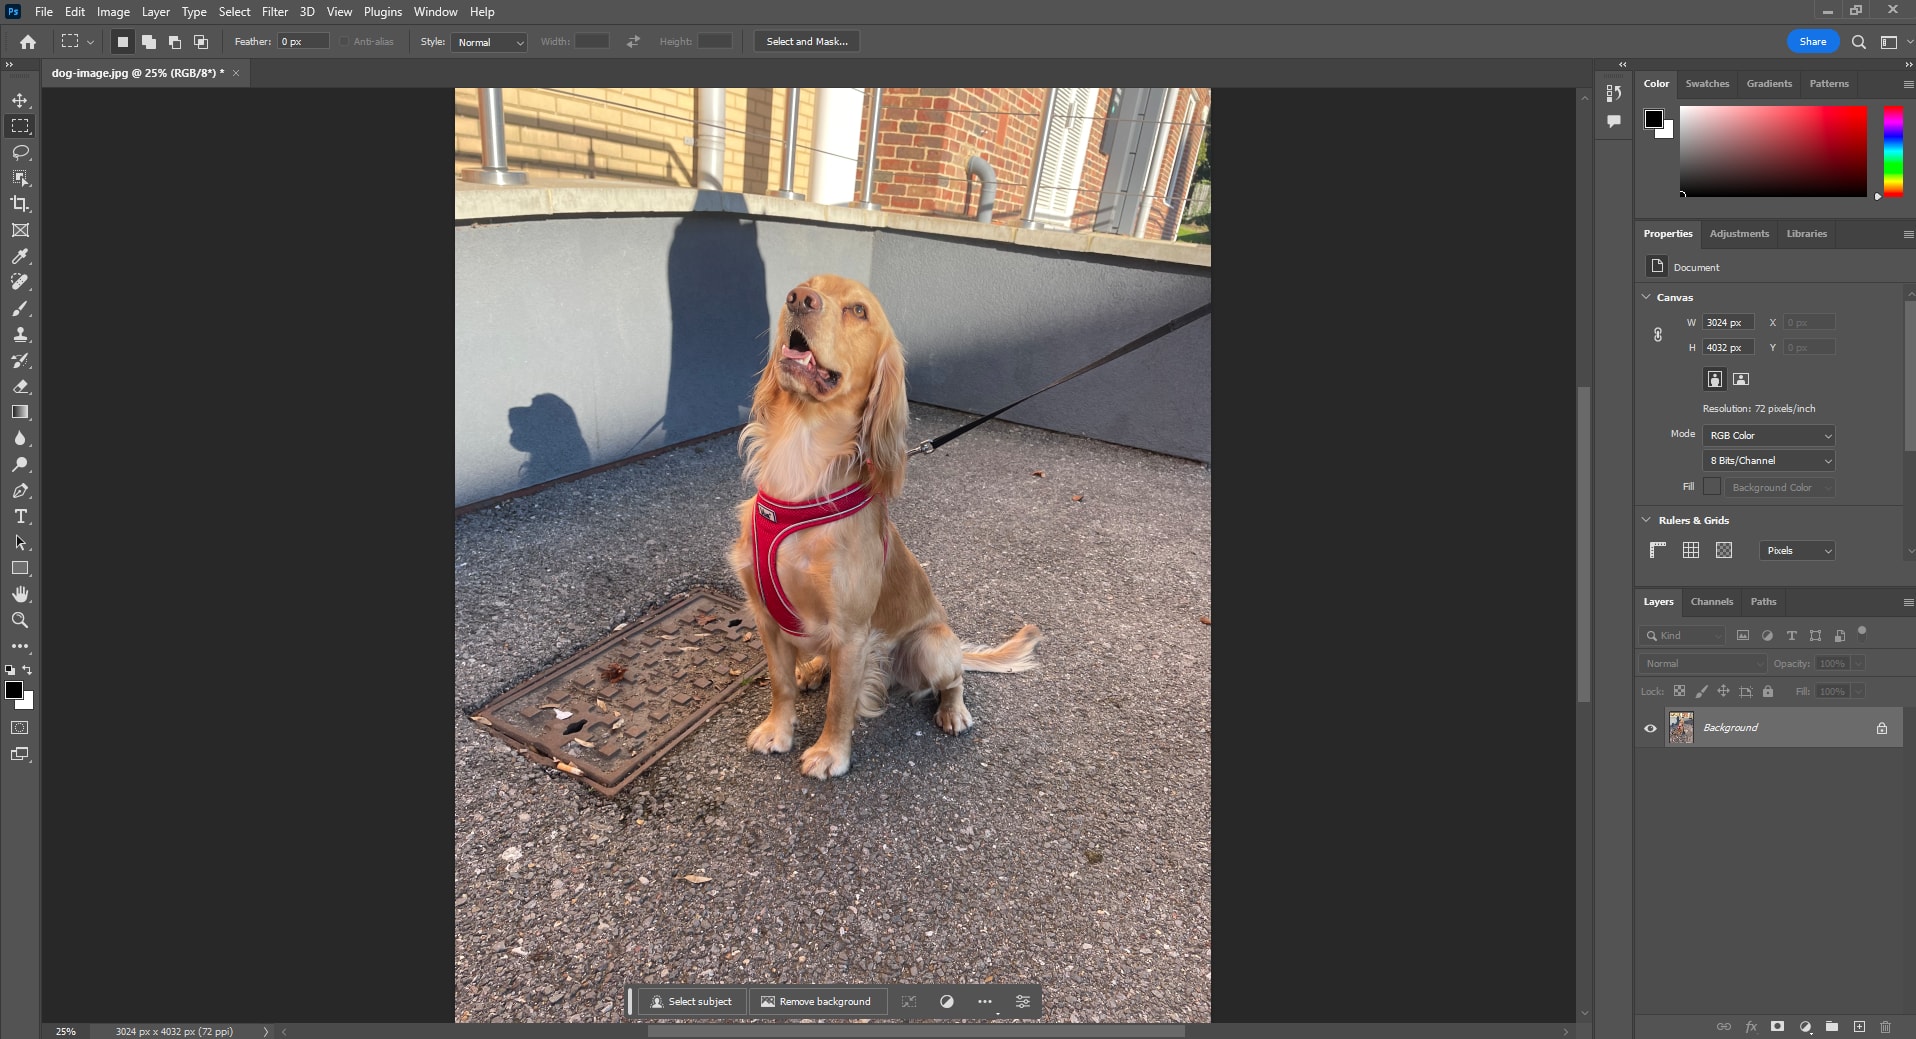Click the Home icon in options bar
The image size is (1916, 1039).
[28, 42]
